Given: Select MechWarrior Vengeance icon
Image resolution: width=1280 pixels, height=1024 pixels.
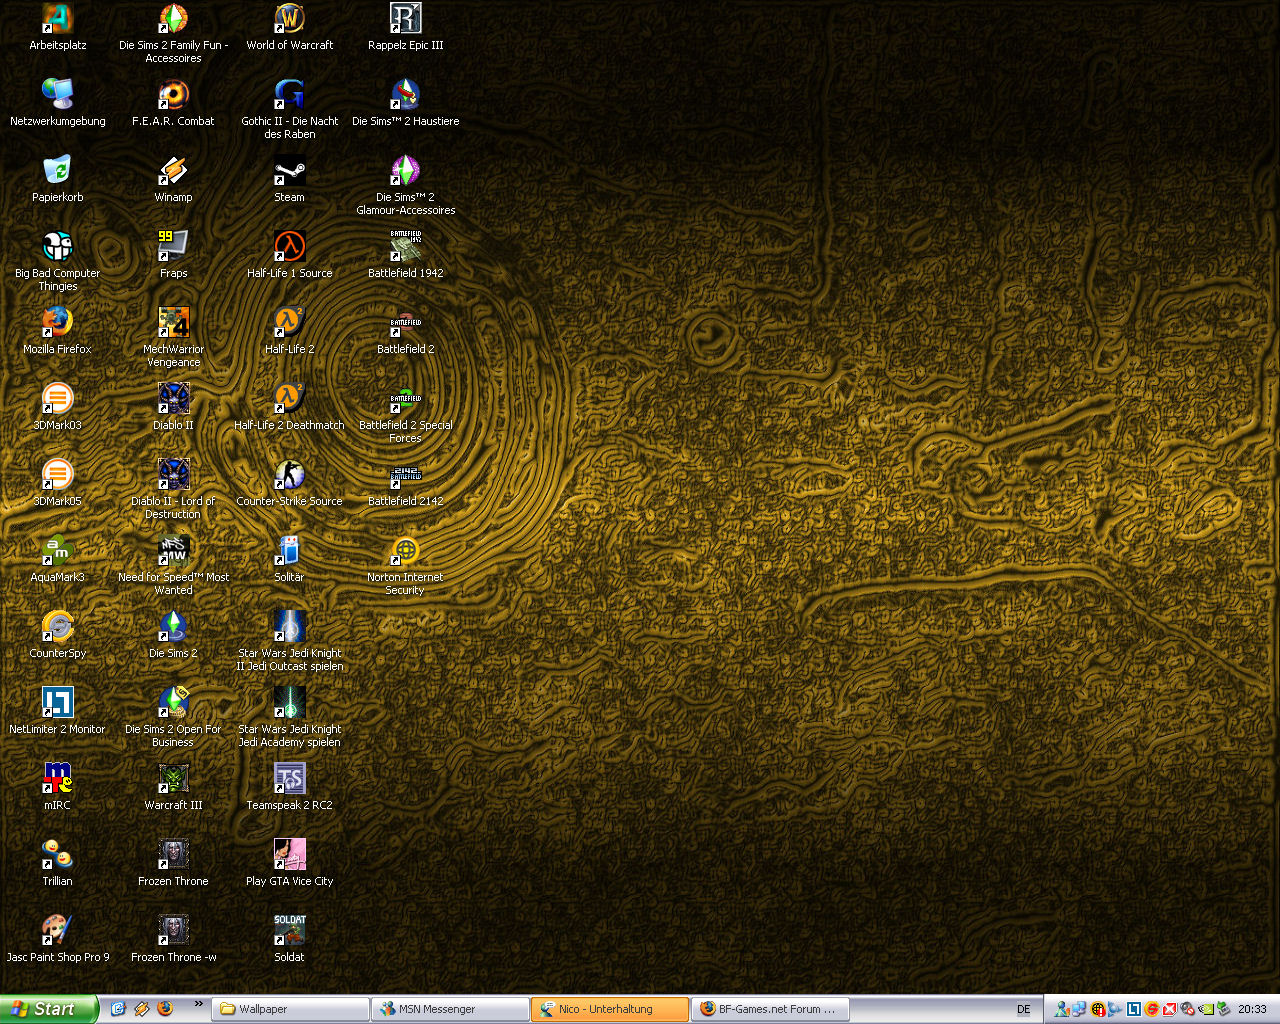Looking at the screenshot, I should (x=174, y=337).
